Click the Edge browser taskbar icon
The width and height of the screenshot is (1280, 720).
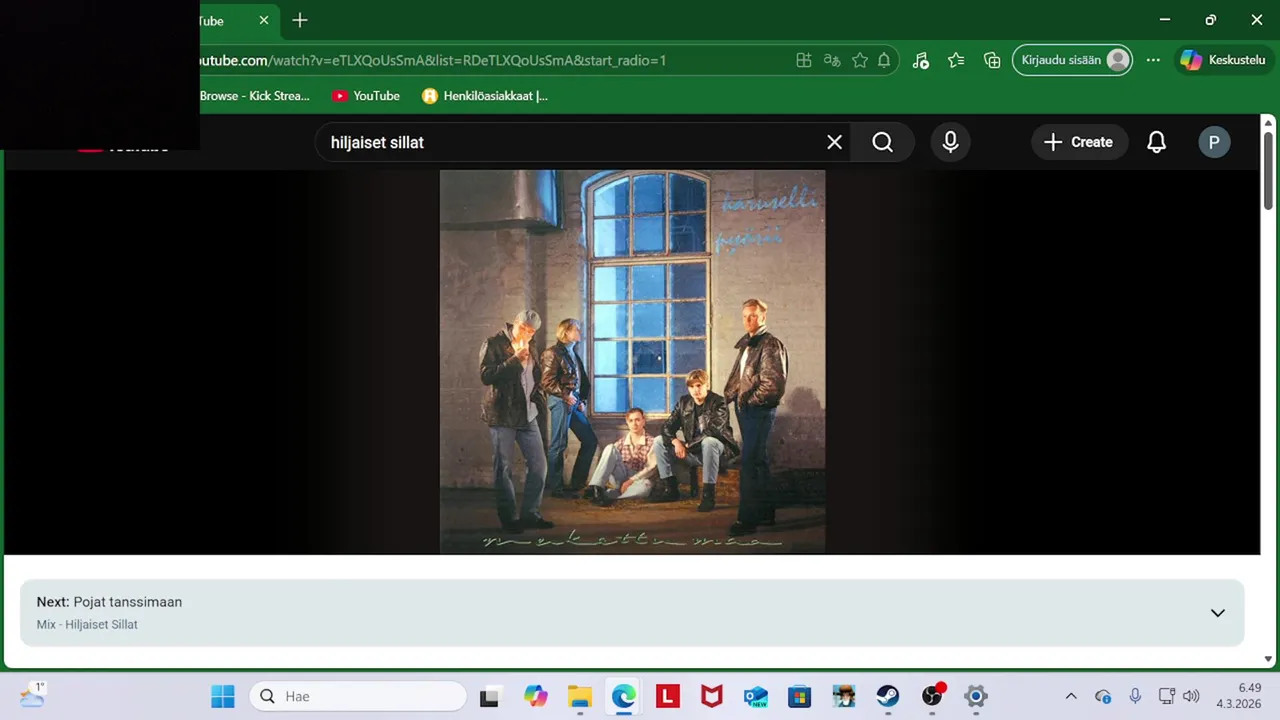pos(624,696)
